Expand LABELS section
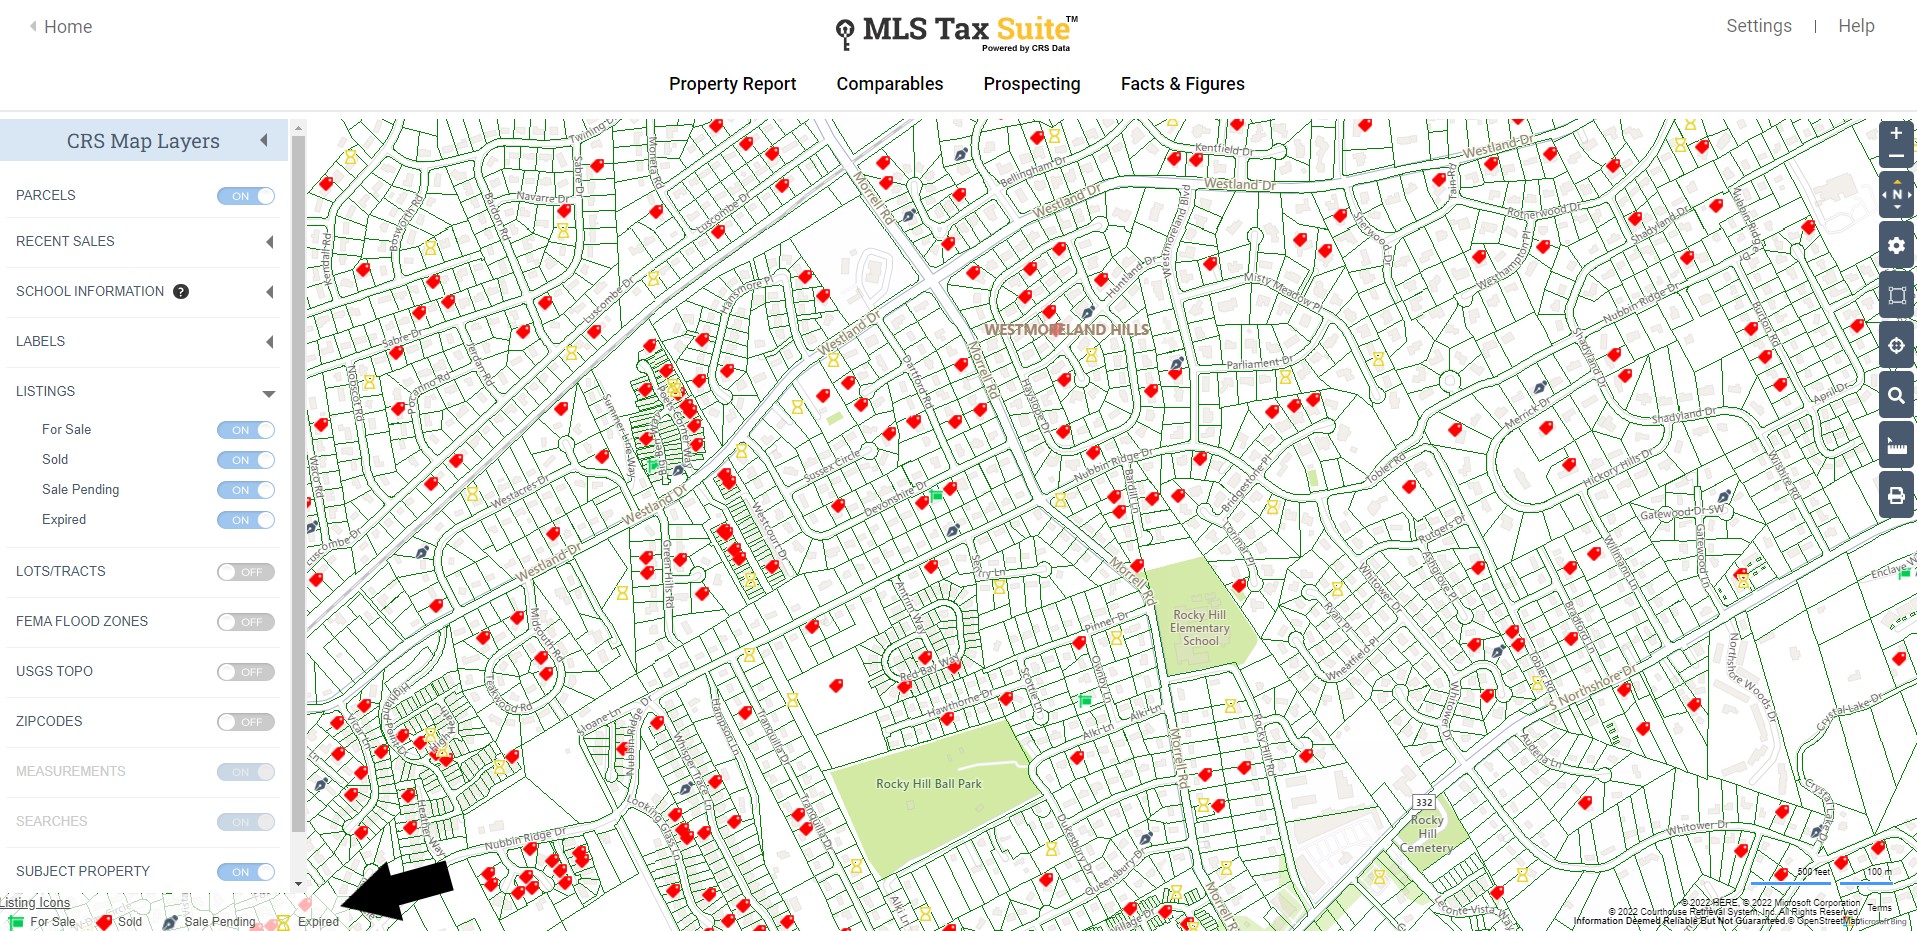The height and width of the screenshot is (931, 1917). pyautogui.click(x=269, y=342)
